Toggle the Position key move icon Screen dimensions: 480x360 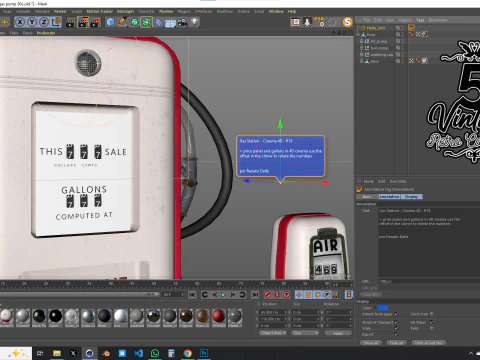point(299,295)
